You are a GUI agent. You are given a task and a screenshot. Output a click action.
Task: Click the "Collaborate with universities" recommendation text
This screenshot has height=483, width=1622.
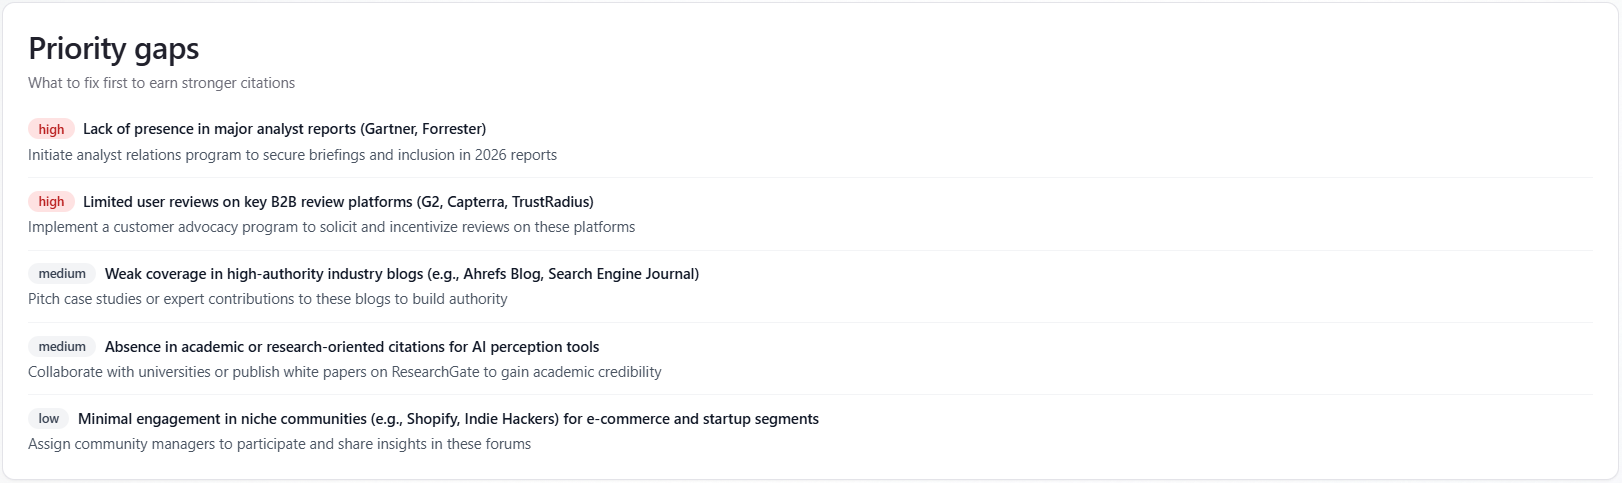tap(344, 372)
